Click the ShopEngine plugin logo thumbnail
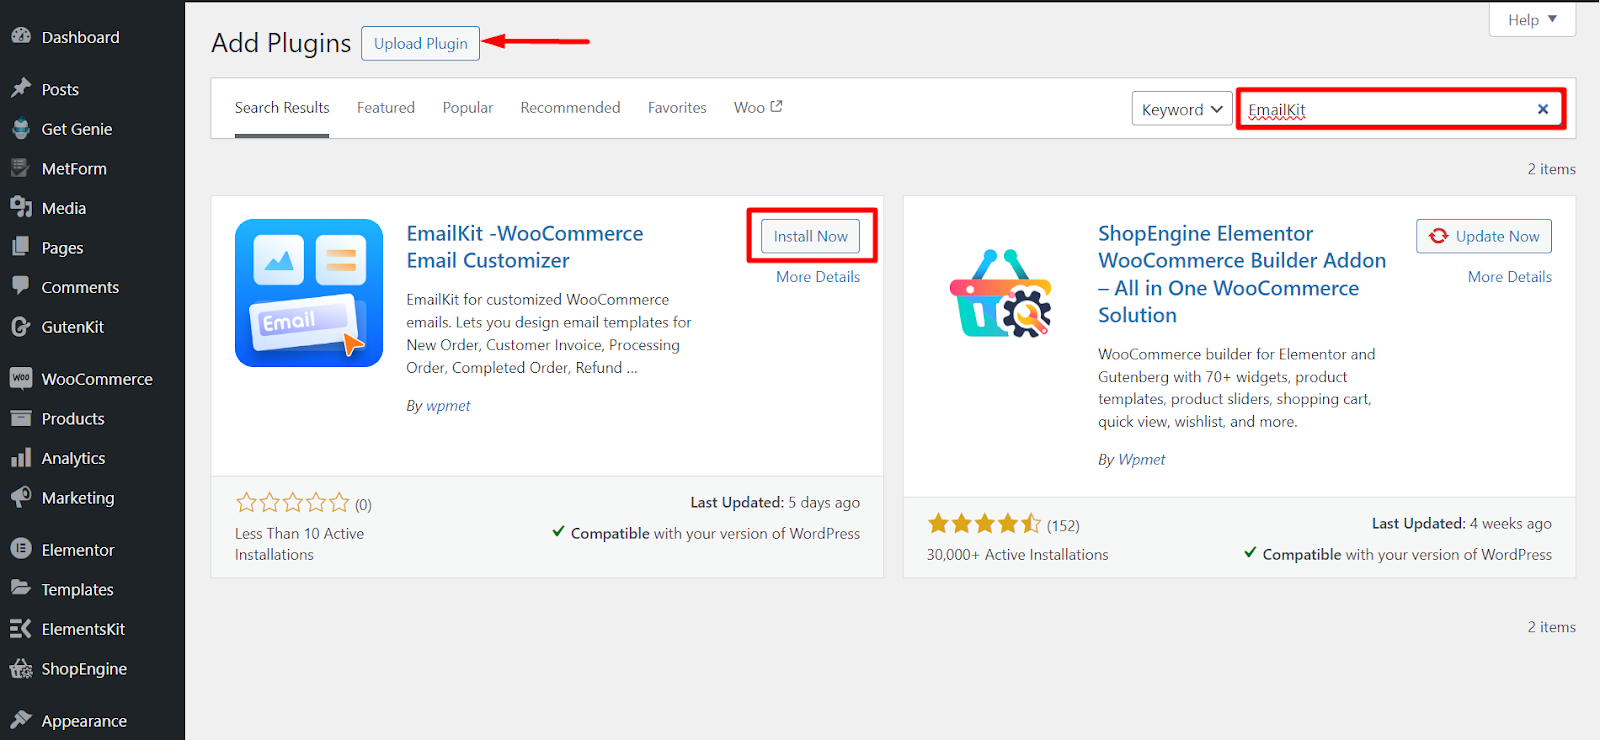 click(x=1000, y=293)
